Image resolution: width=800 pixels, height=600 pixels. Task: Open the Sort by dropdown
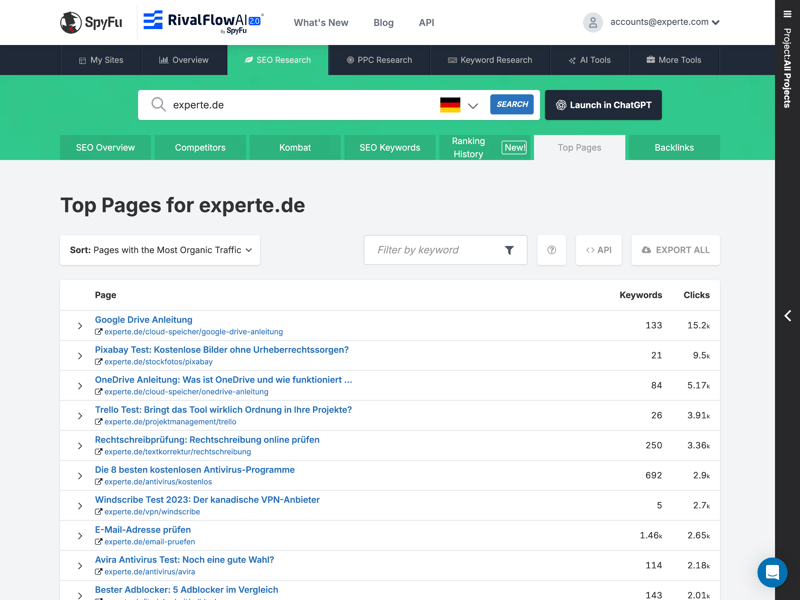click(160, 250)
